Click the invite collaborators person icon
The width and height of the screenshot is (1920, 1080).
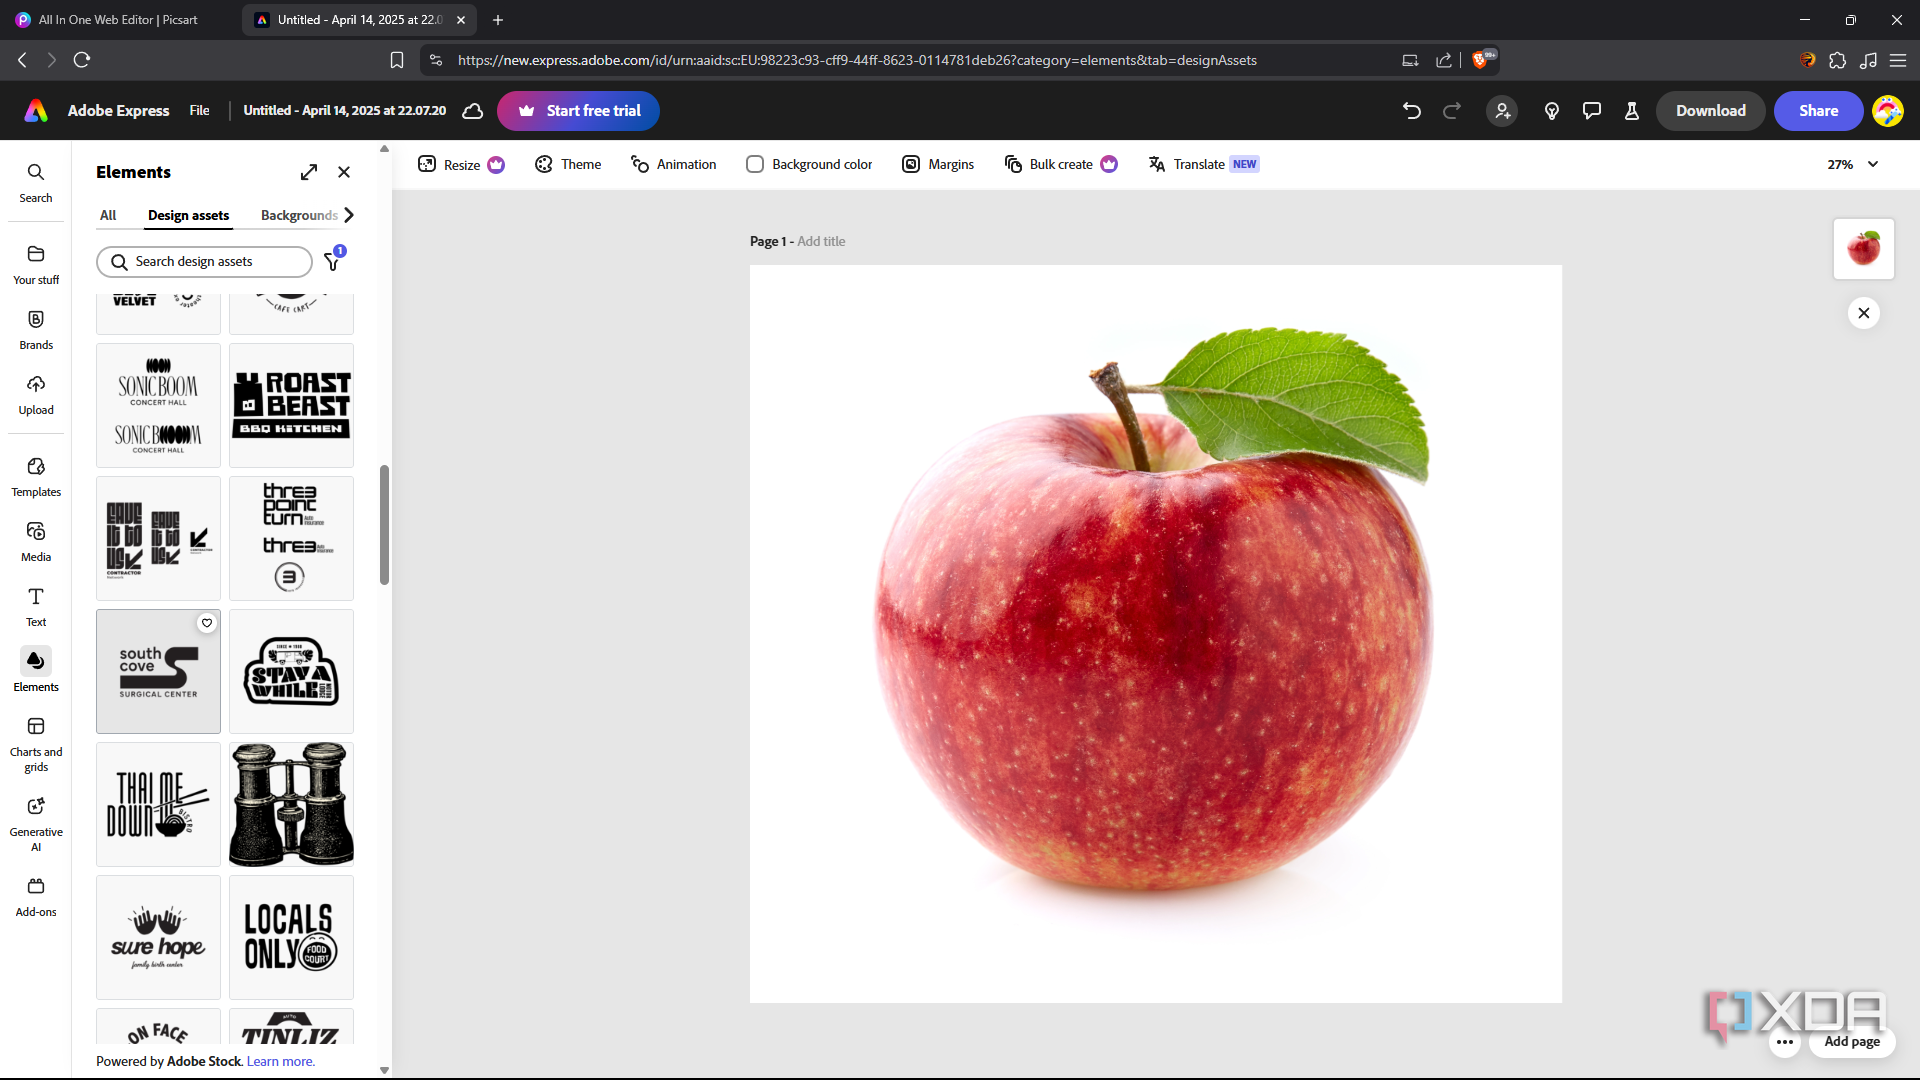click(1502, 111)
